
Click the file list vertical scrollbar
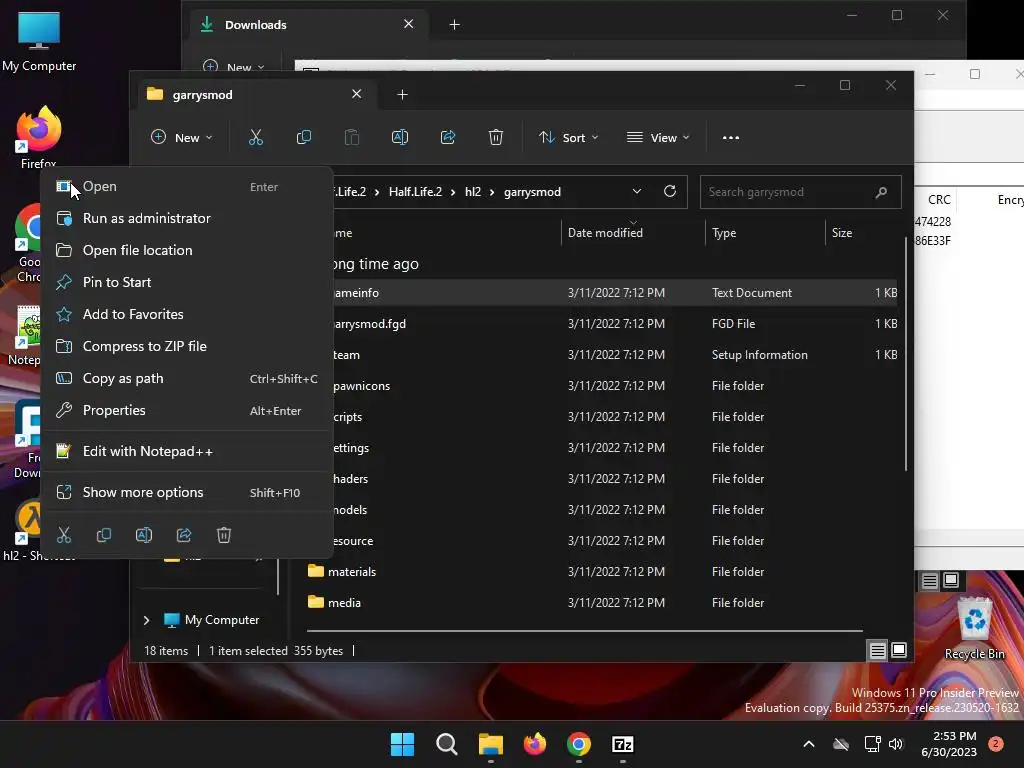pyautogui.click(x=906, y=353)
